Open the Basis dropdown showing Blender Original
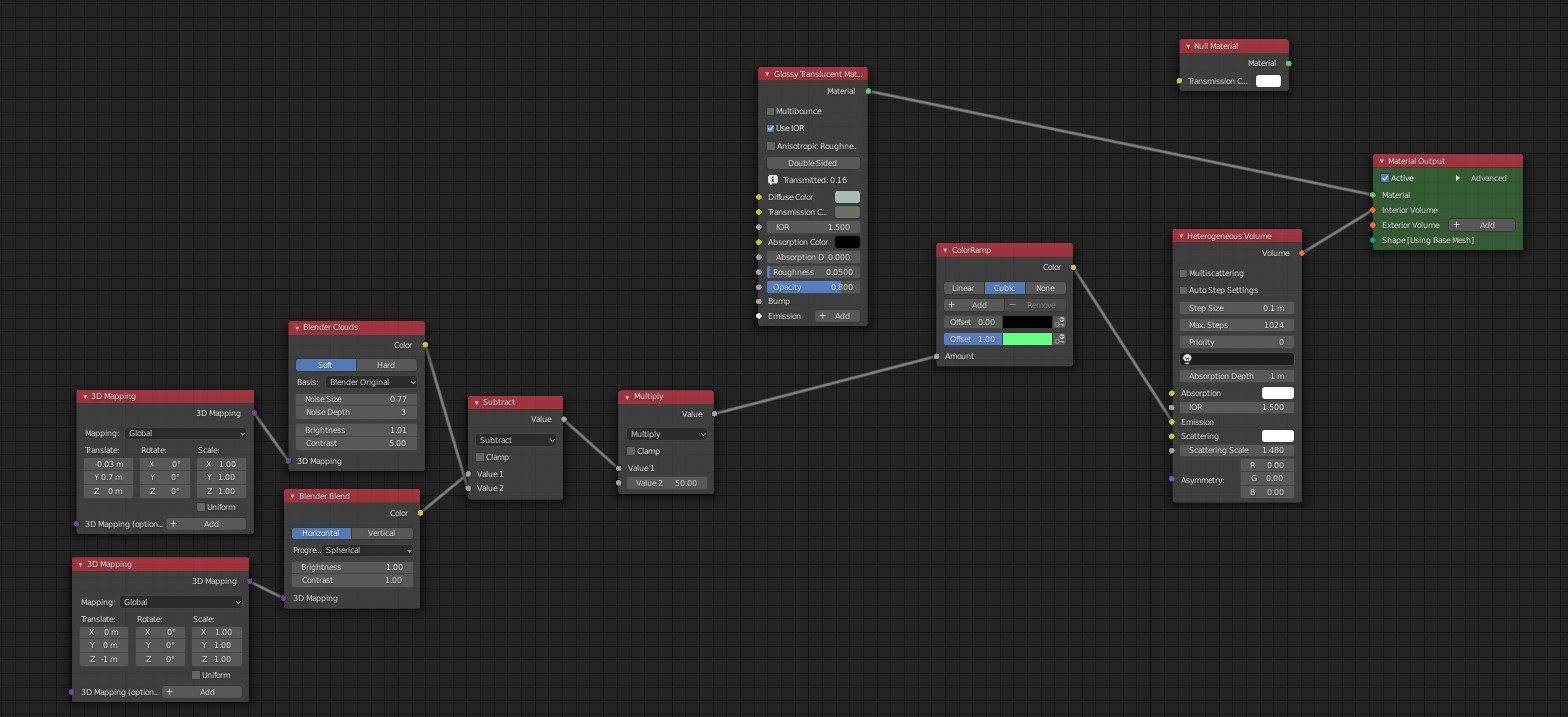This screenshot has width=1568, height=717. (x=371, y=382)
